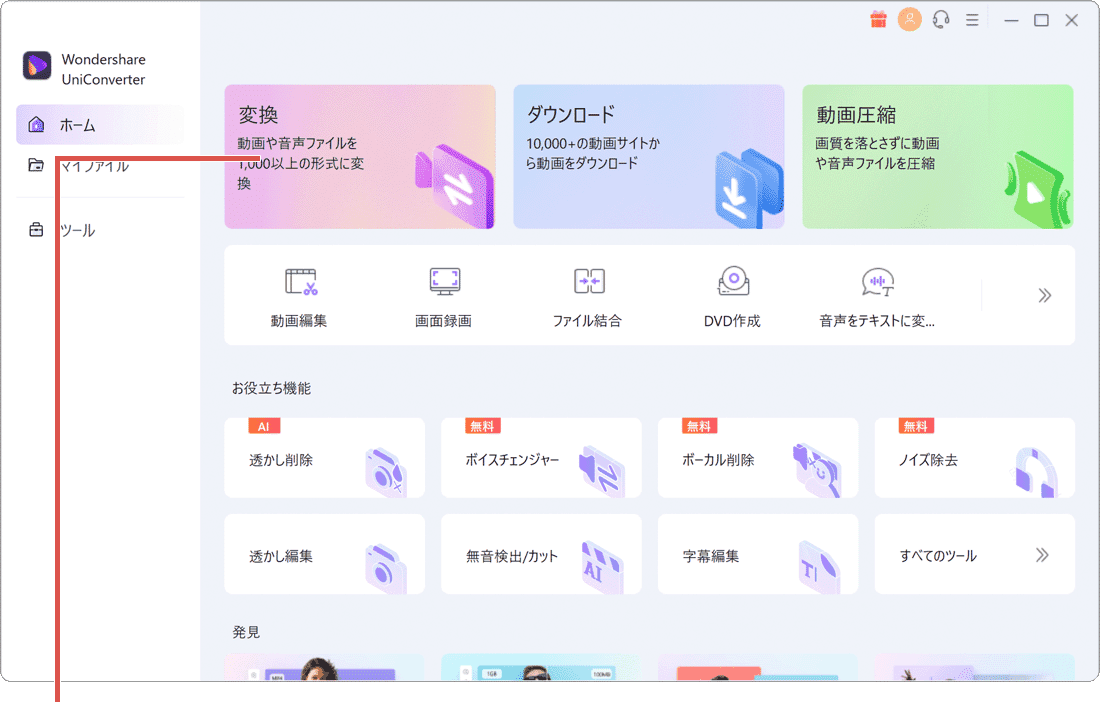The width and height of the screenshot is (1100, 702).
Task: Open the hamburger menu icon
Action: [x=972, y=19]
